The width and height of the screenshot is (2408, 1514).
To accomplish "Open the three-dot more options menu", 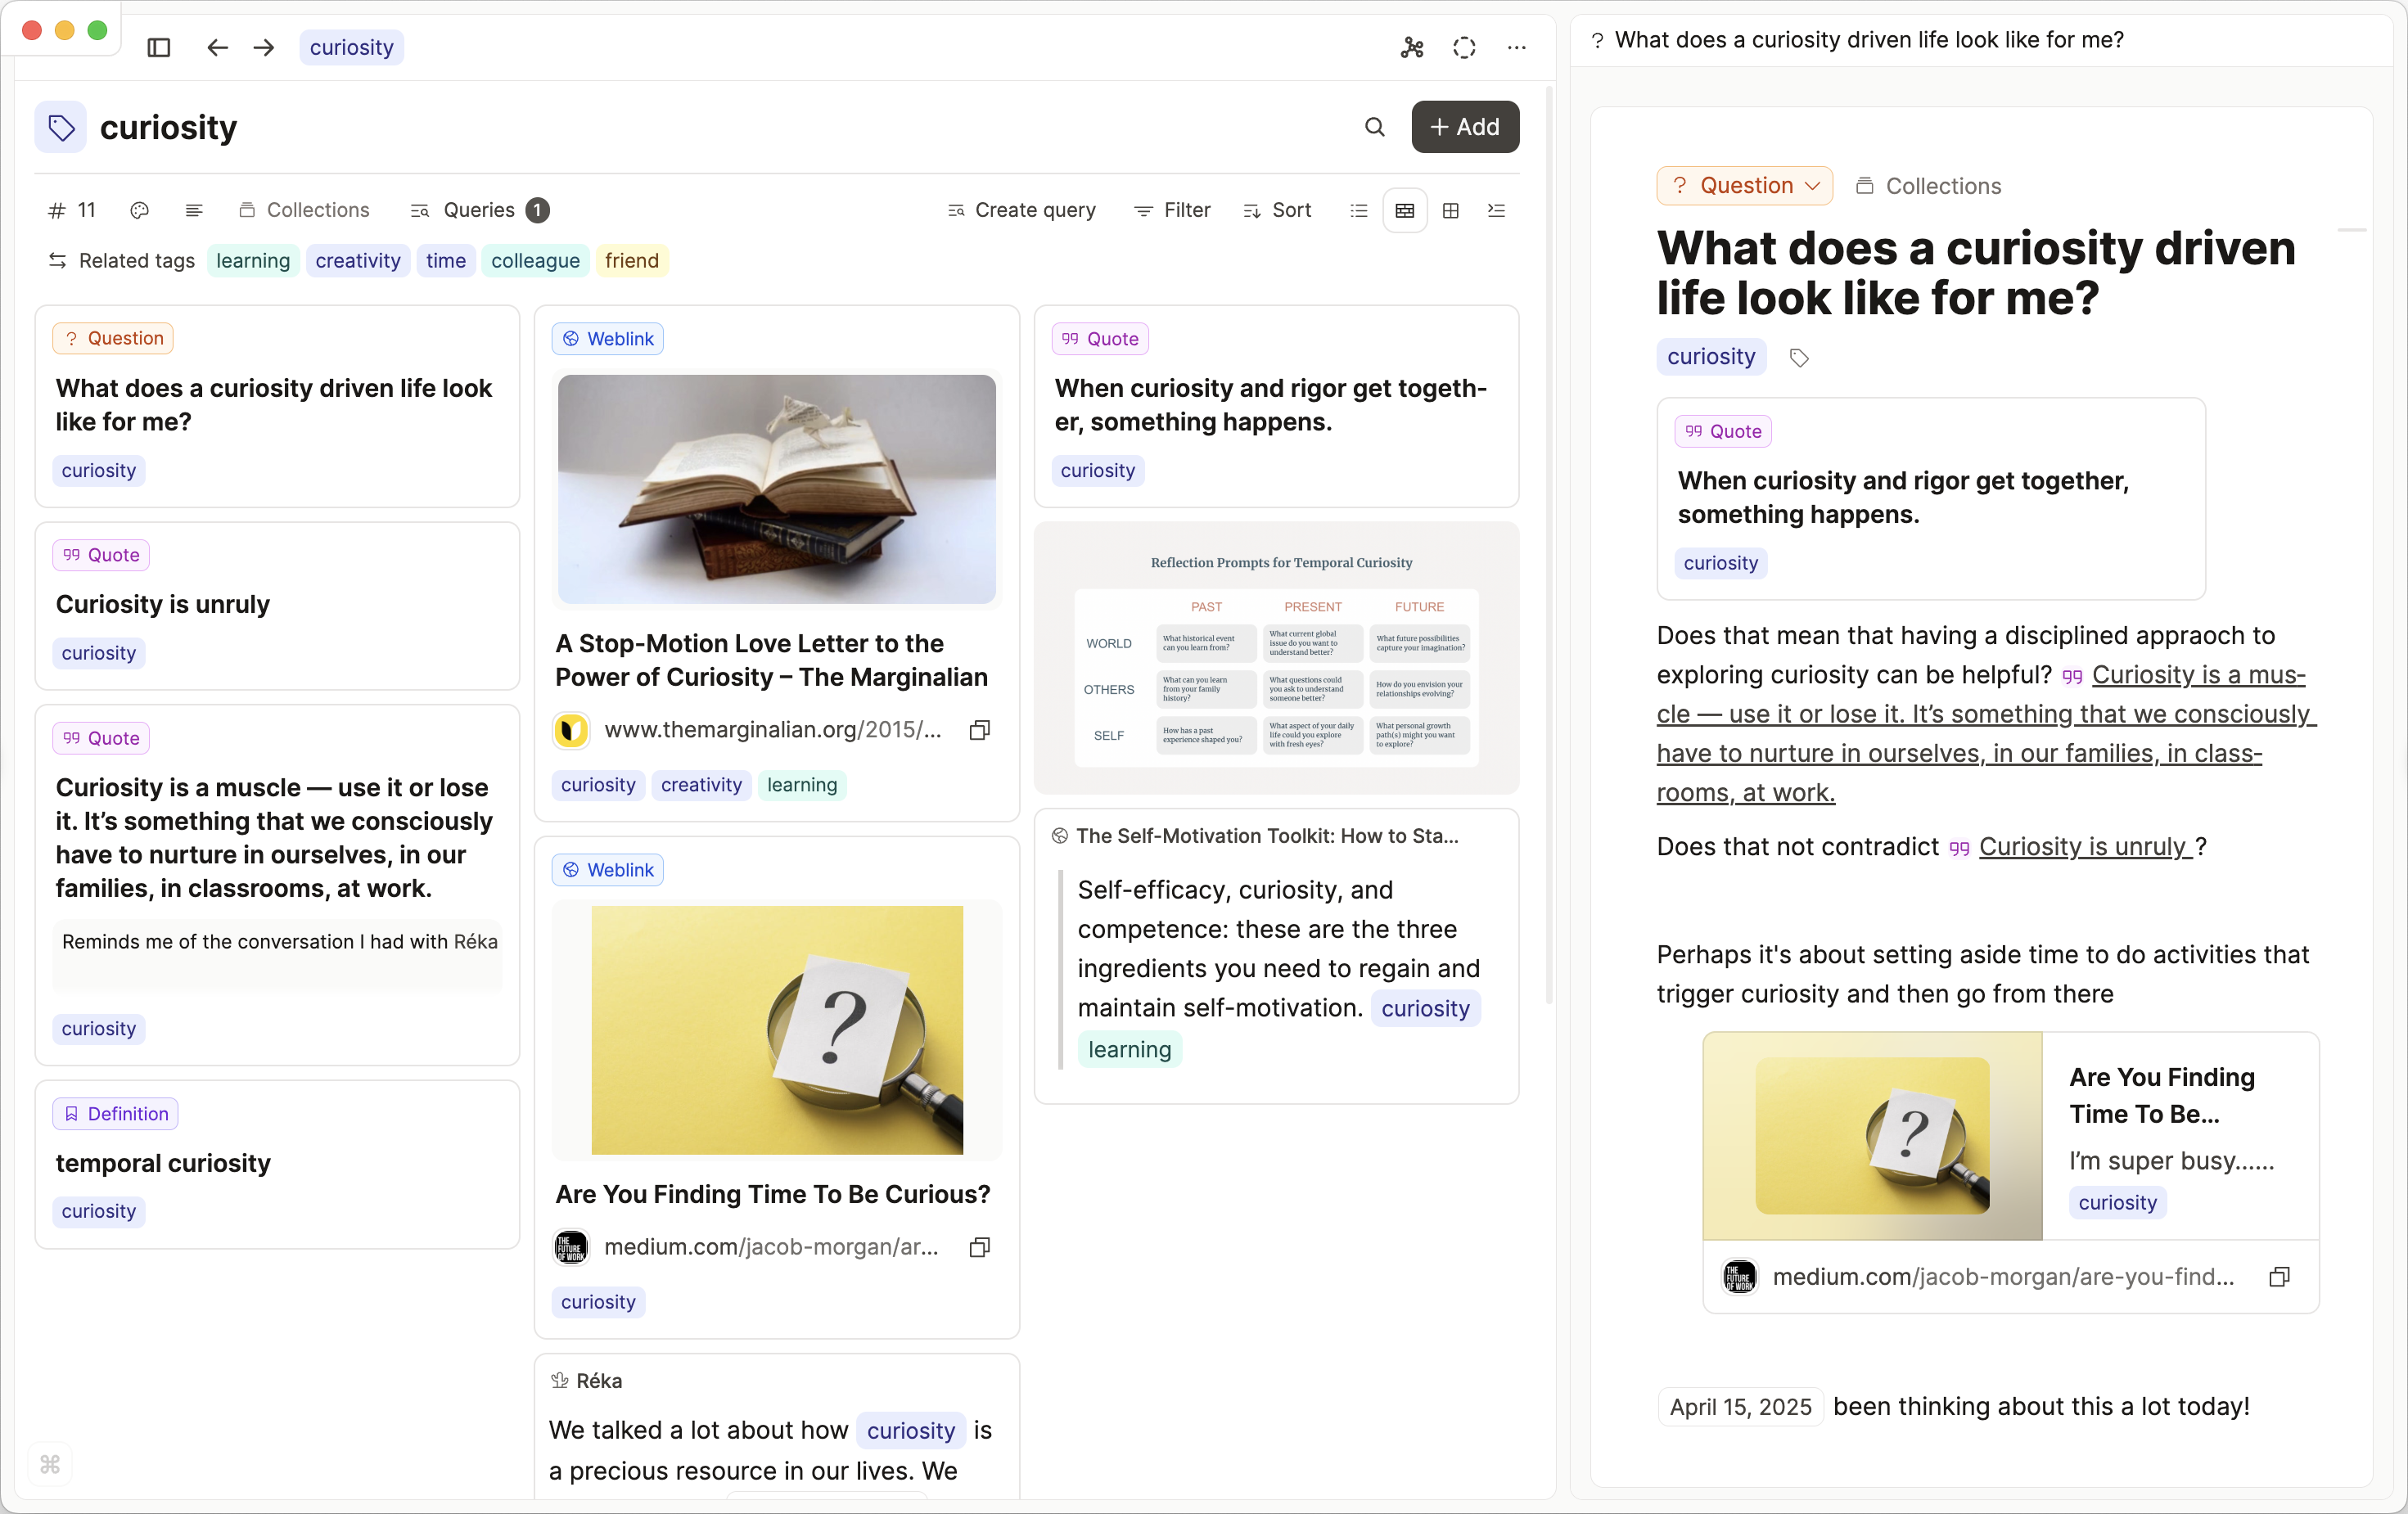I will point(1517,47).
